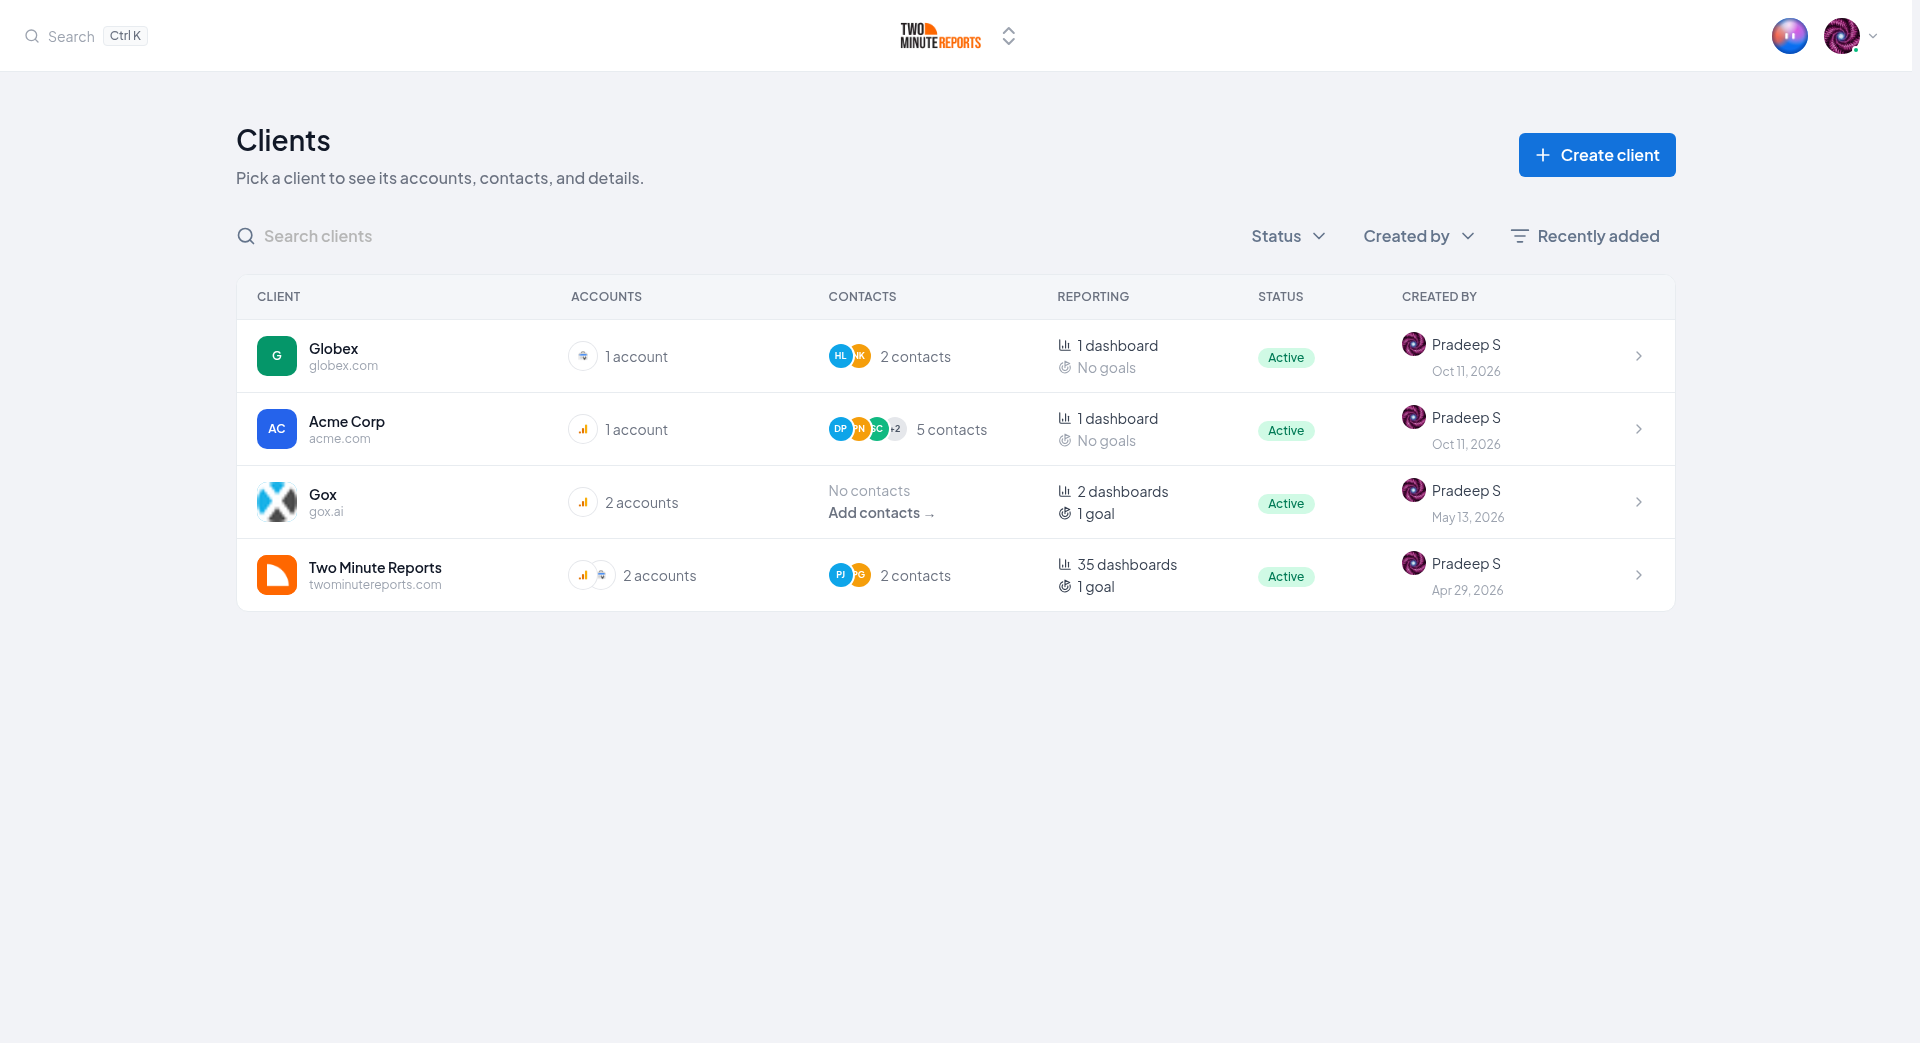Click the May 13, 2026 date
The height and width of the screenshot is (1043, 1920).
click(1468, 517)
